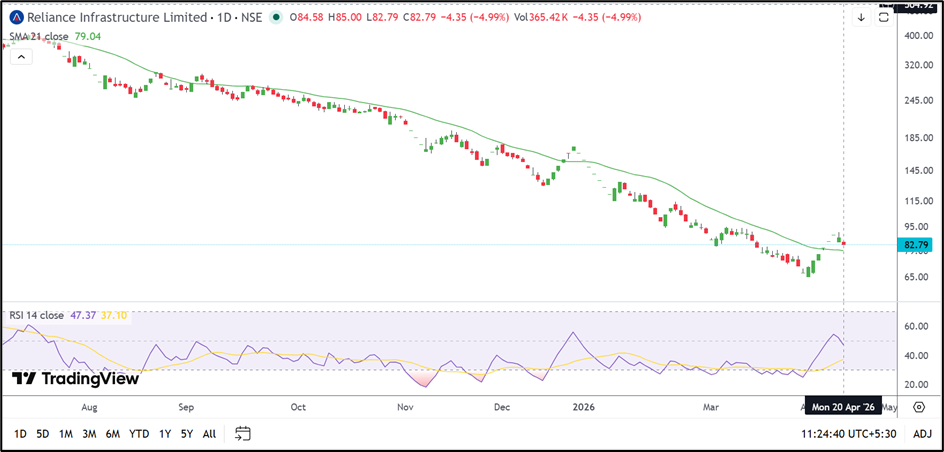Show the 5Y time range

[186, 433]
